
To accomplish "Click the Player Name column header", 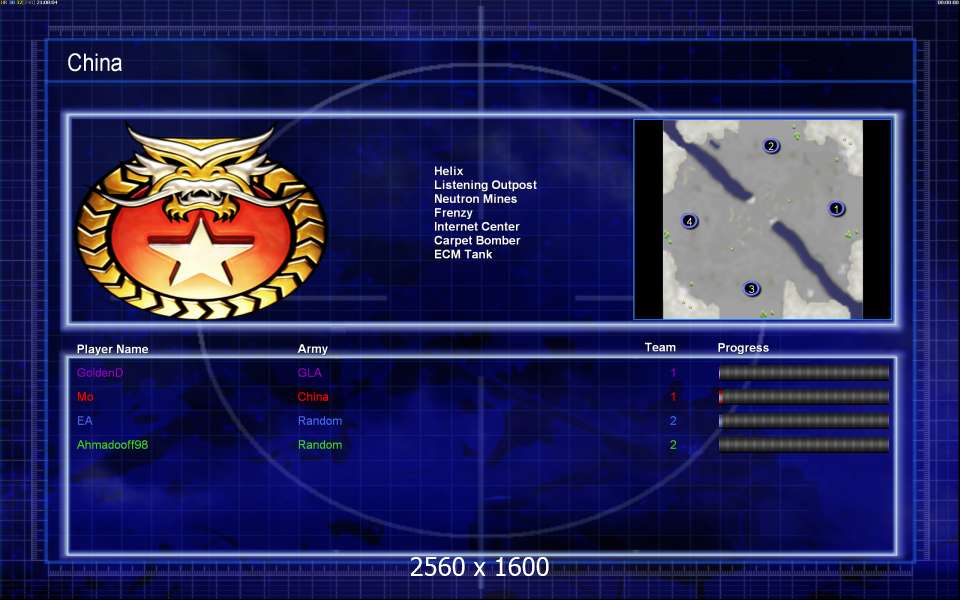I will (x=113, y=349).
